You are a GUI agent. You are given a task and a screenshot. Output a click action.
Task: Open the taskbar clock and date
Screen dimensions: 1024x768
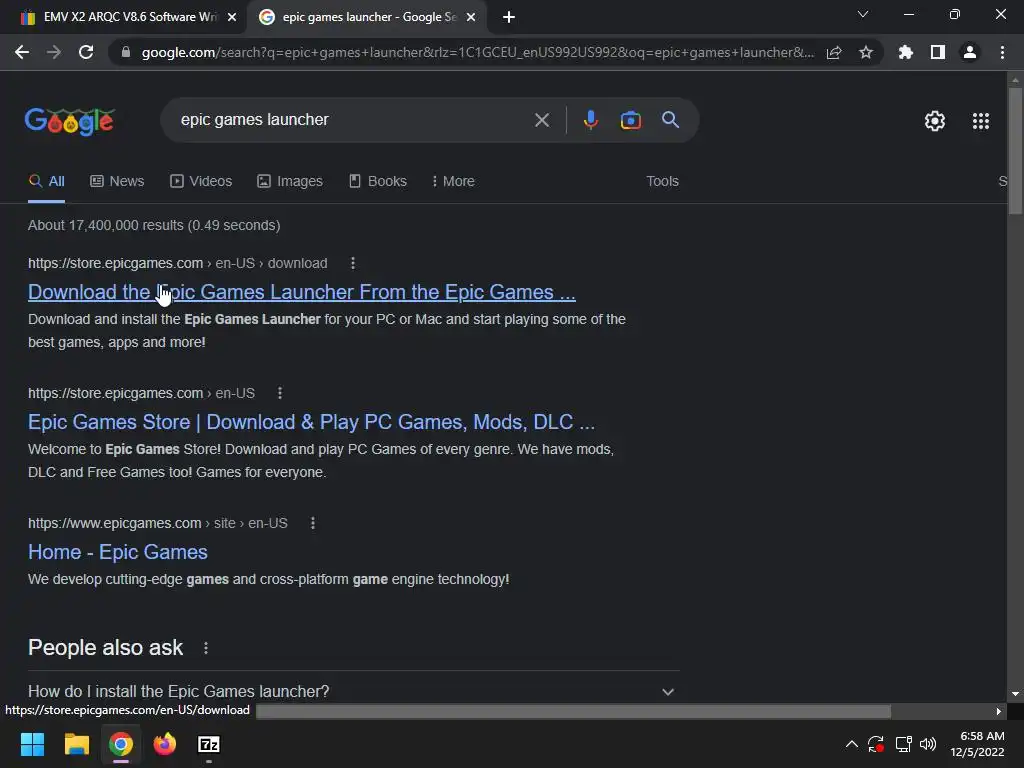977,744
